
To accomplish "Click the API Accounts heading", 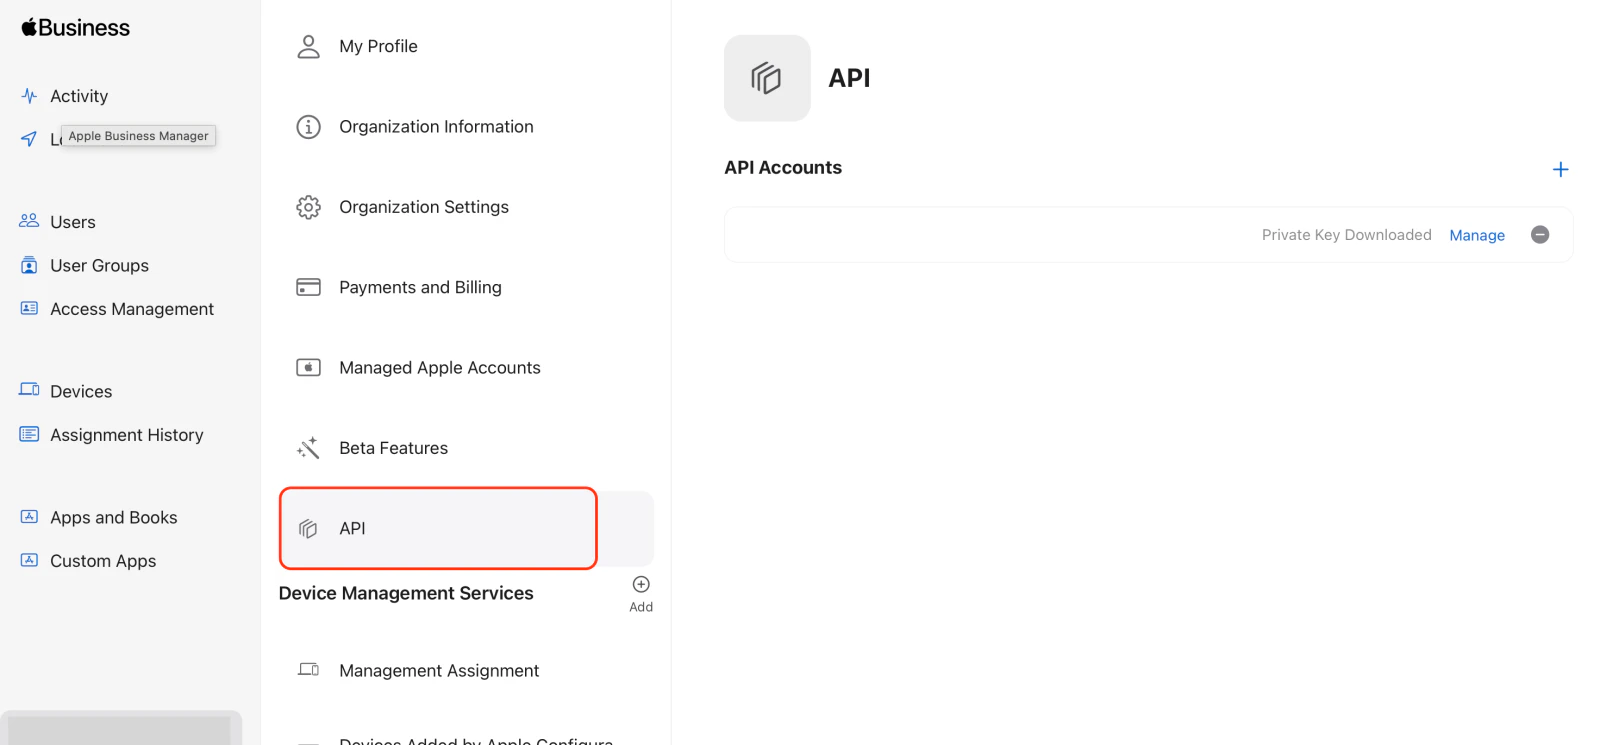I will point(783,168).
